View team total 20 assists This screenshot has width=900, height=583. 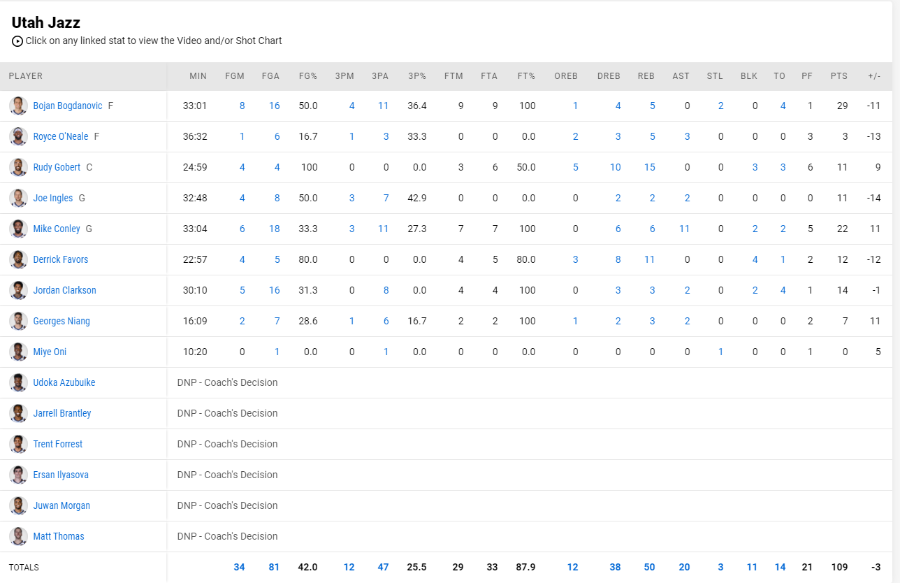click(x=684, y=567)
